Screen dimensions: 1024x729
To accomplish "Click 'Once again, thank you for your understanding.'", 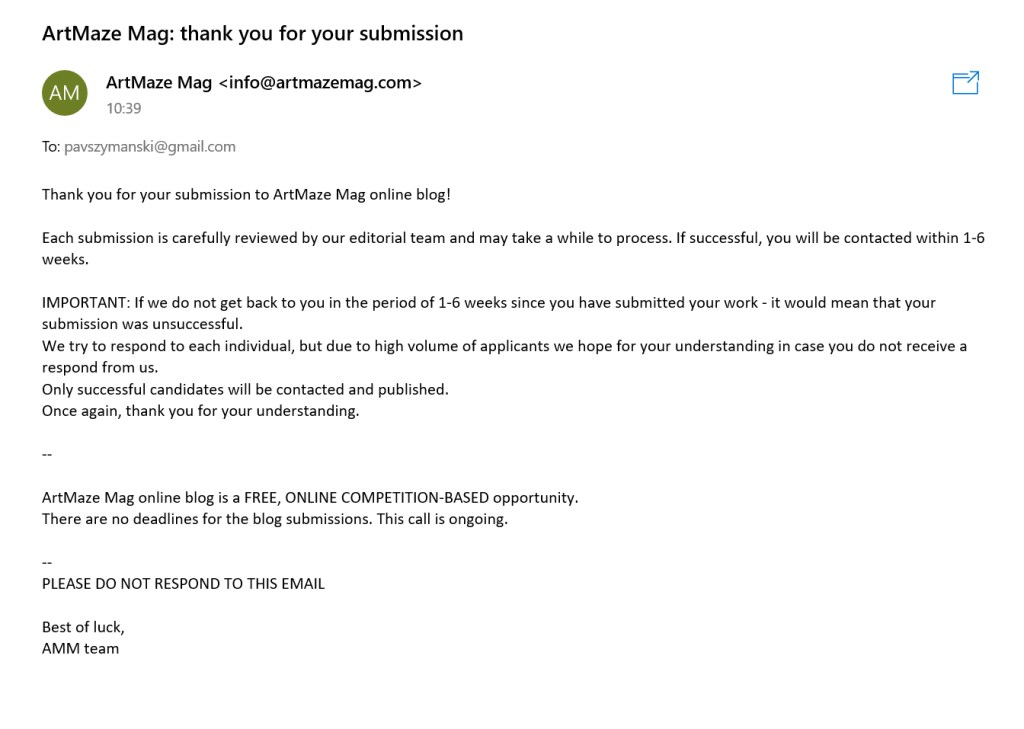I will pos(200,411).
